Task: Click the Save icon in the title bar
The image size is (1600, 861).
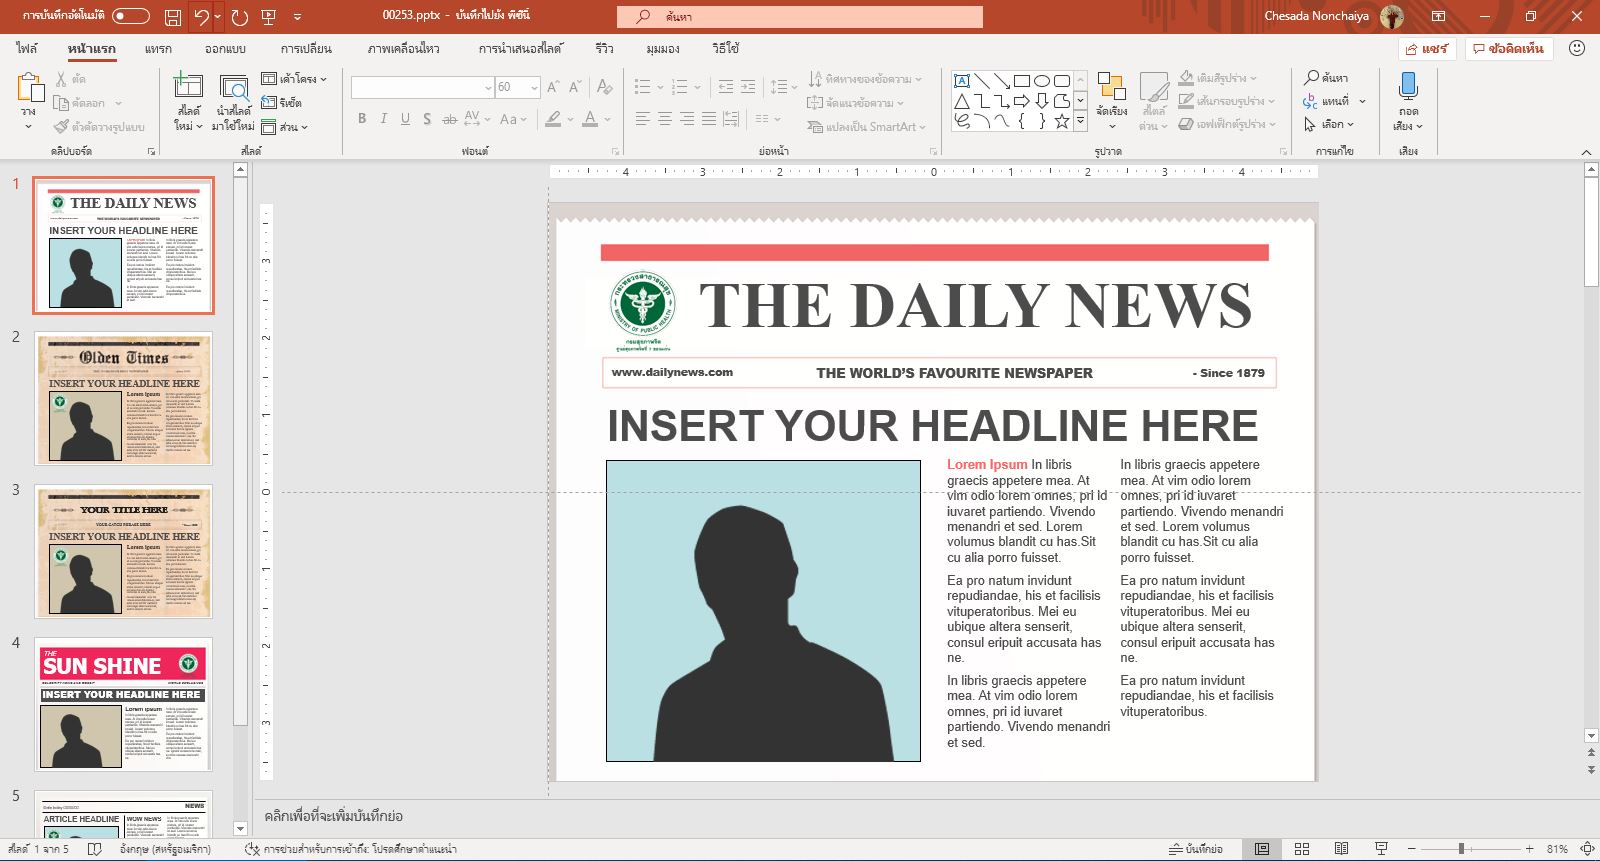Action: click(x=173, y=17)
